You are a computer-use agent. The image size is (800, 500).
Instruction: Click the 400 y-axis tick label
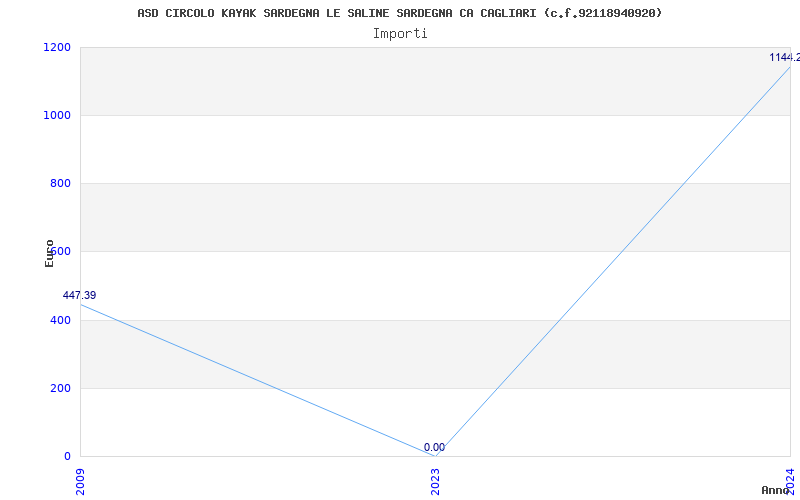click(60, 320)
